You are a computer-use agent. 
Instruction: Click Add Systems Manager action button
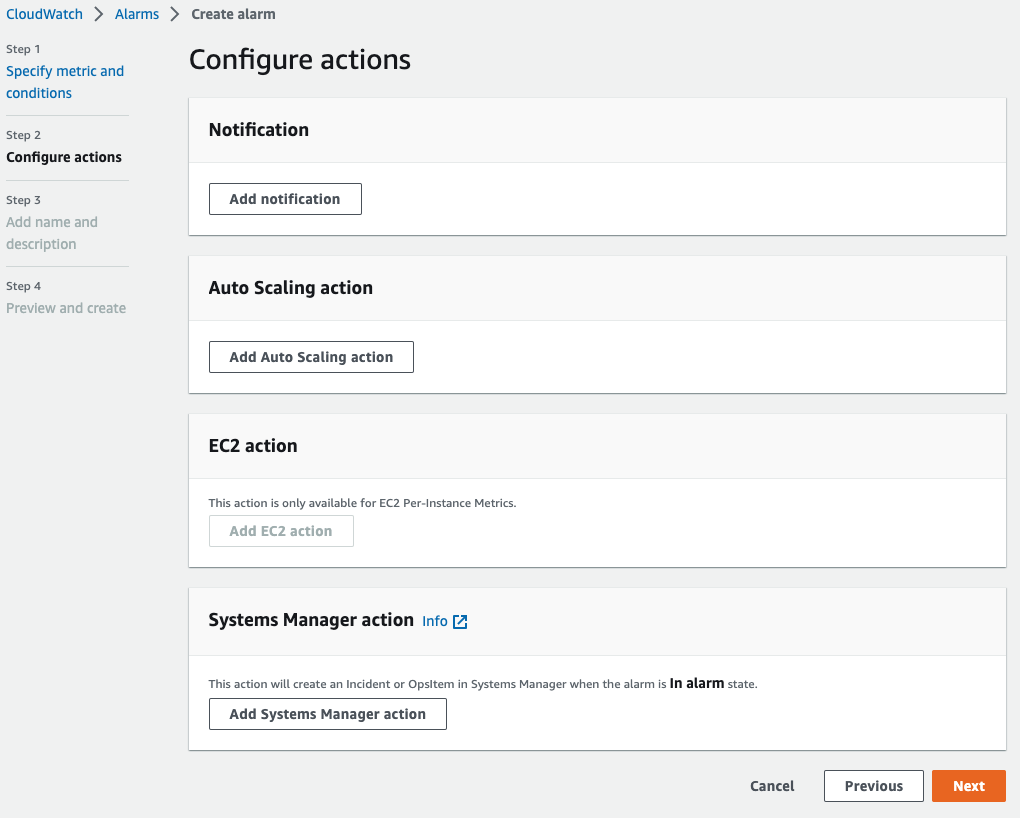[327, 714]
